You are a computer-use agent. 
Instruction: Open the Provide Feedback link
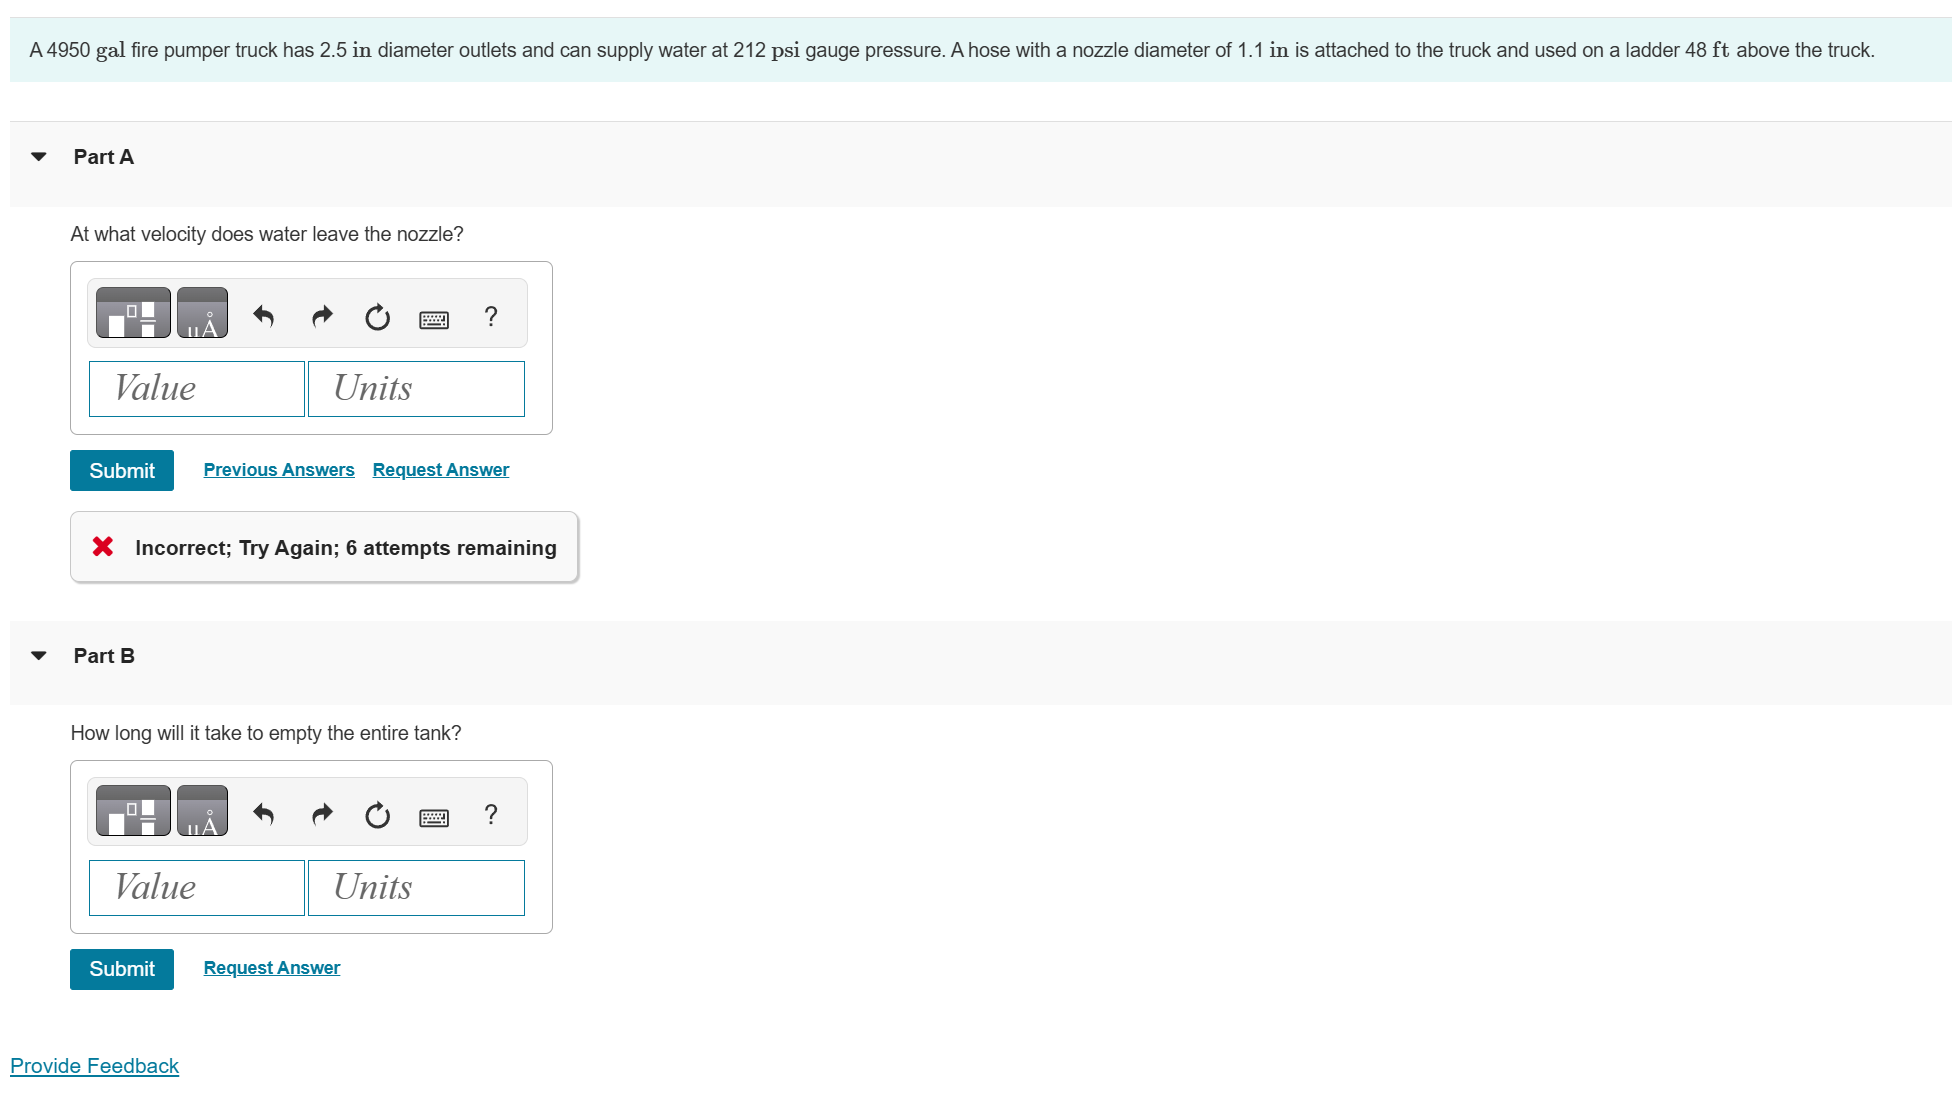click(95, 1066)
